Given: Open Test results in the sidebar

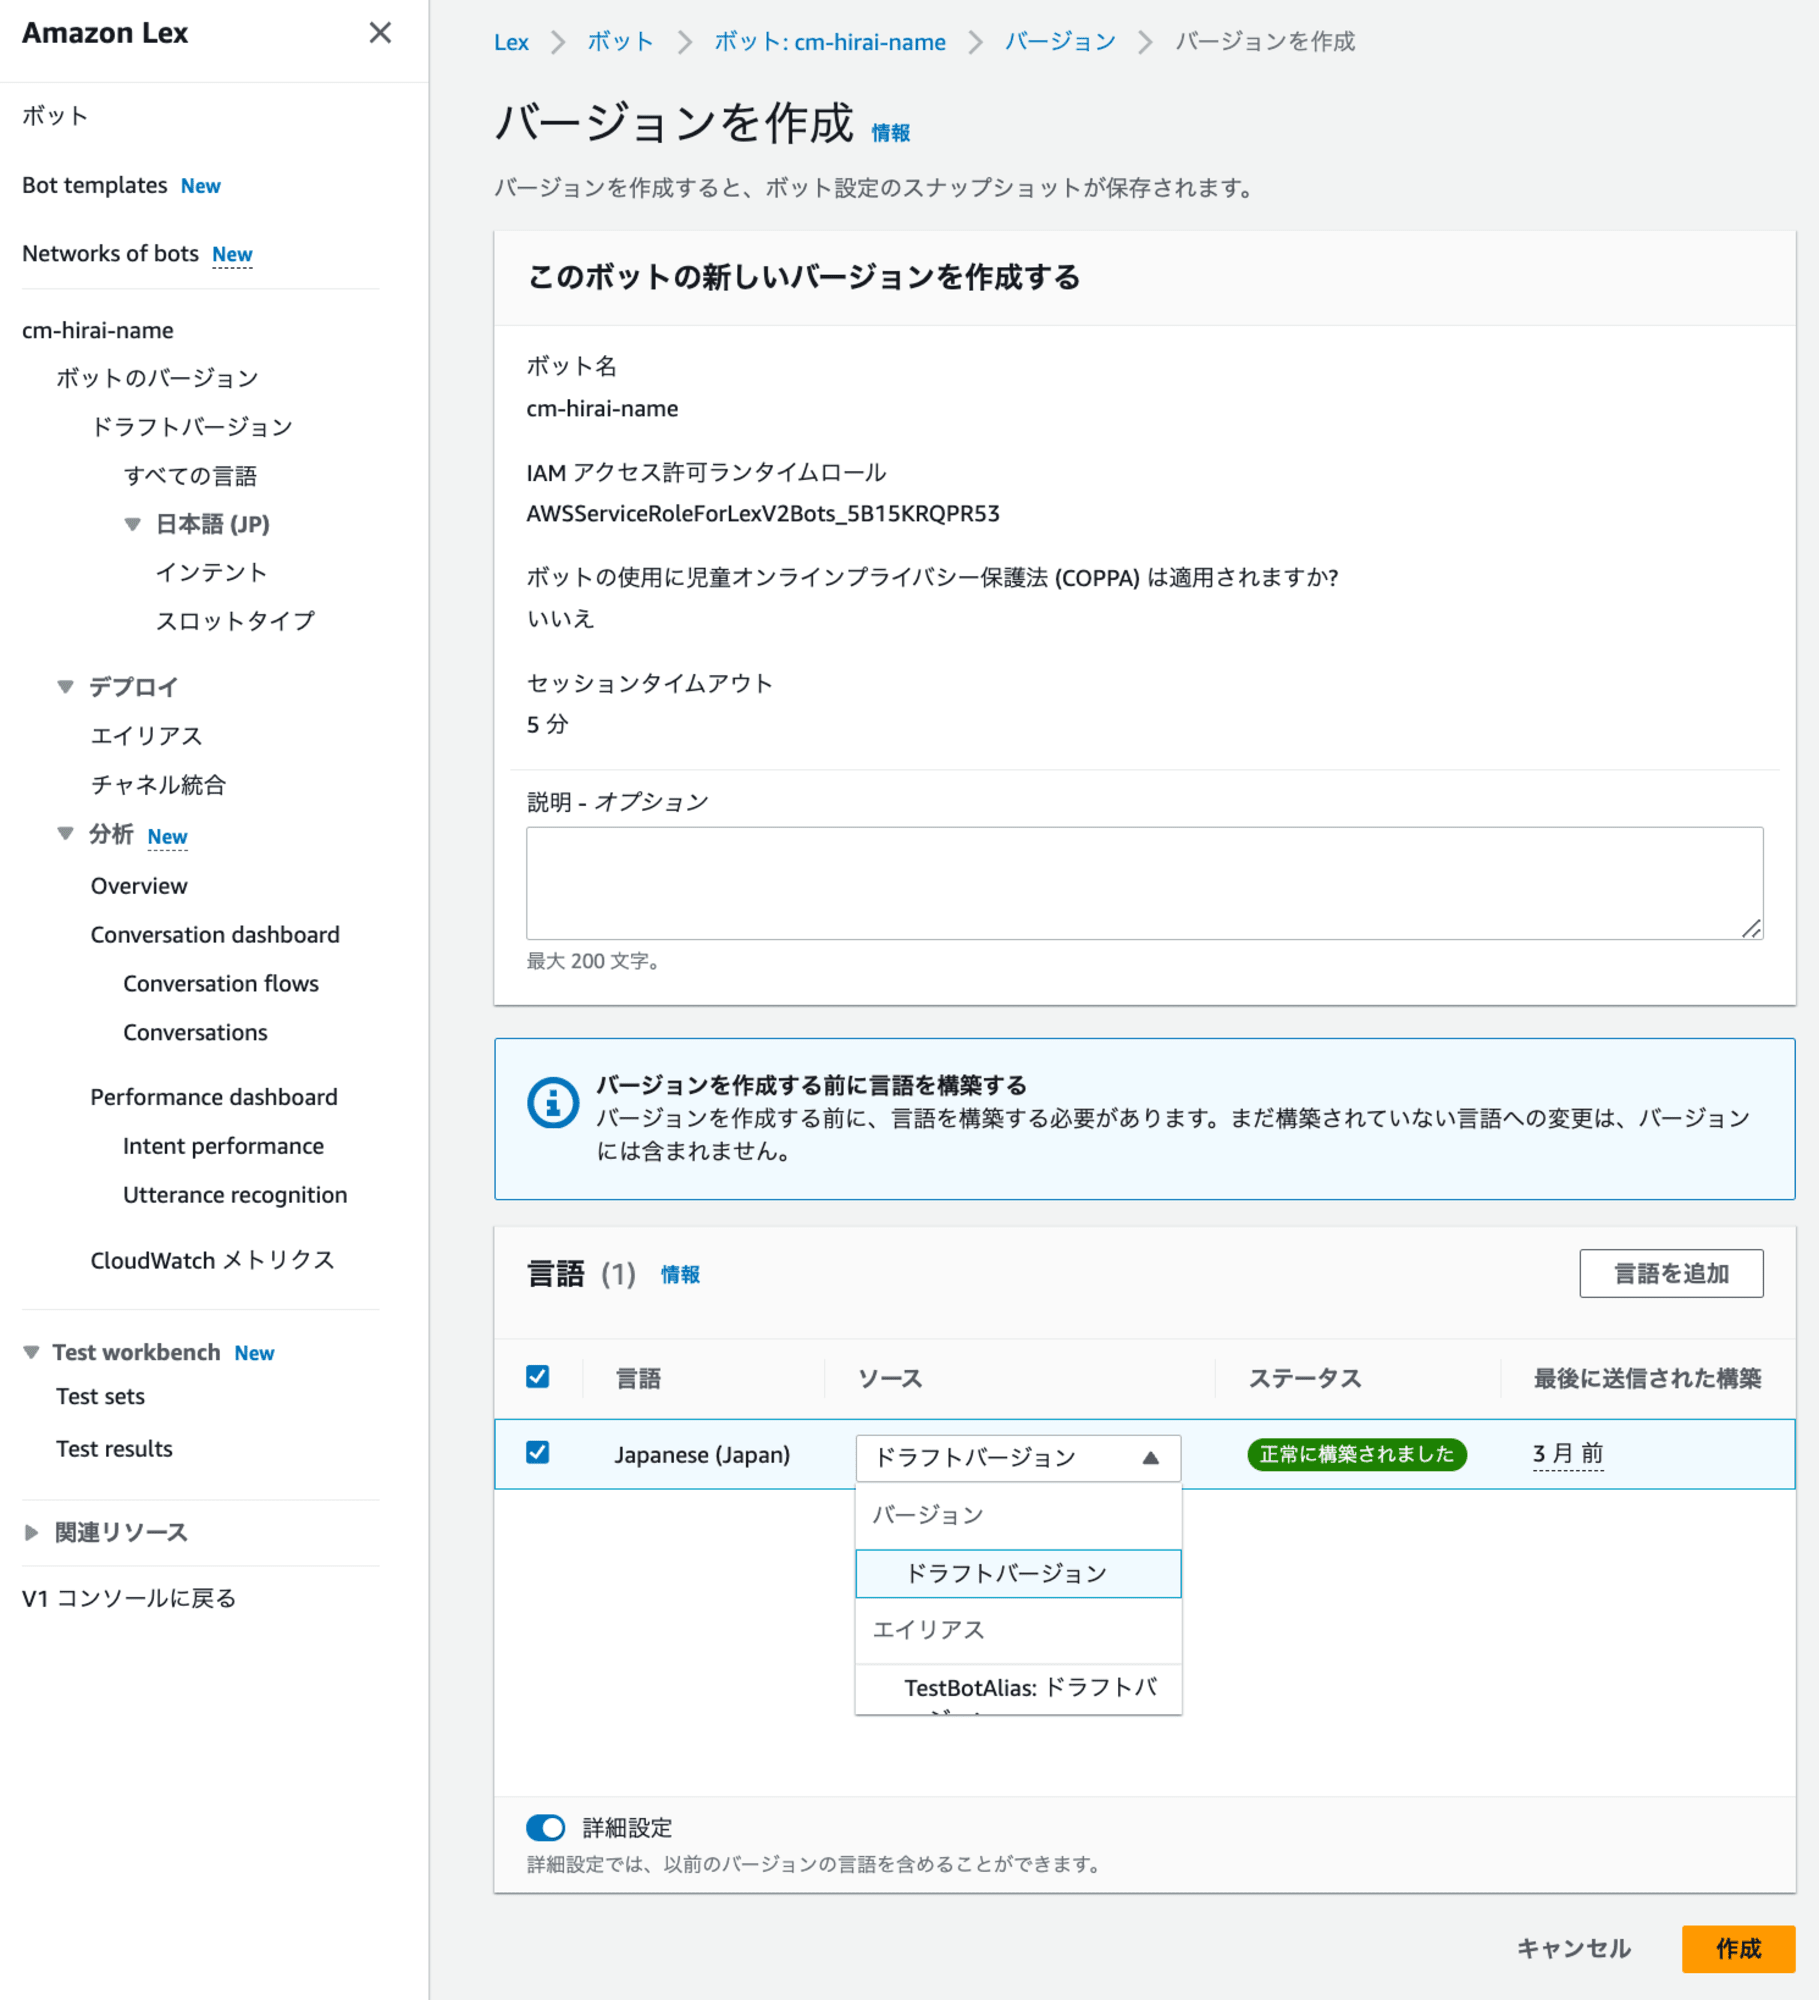Looking at the screenshot, I should [x=114, y=1448].
